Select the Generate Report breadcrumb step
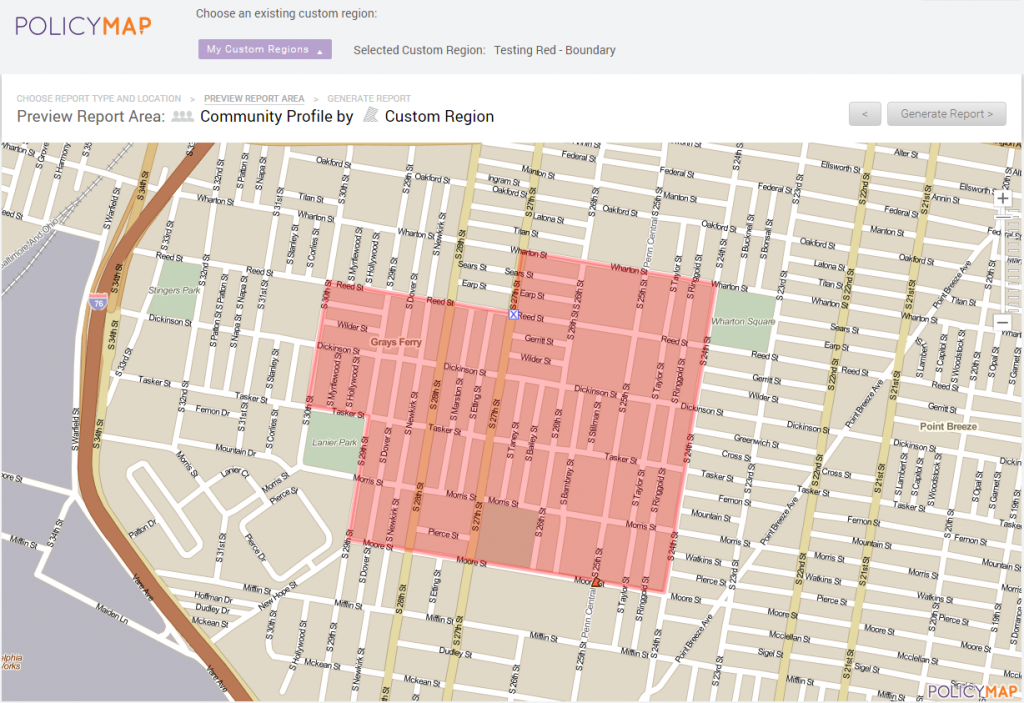Viewport: 1024px width, 703px height. (369, 99)
